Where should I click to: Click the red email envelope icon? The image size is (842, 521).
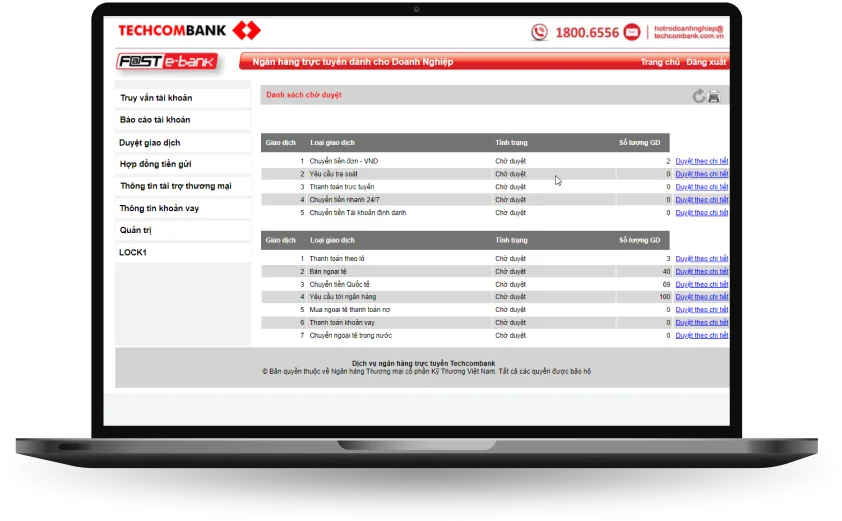tap(632, 32)
